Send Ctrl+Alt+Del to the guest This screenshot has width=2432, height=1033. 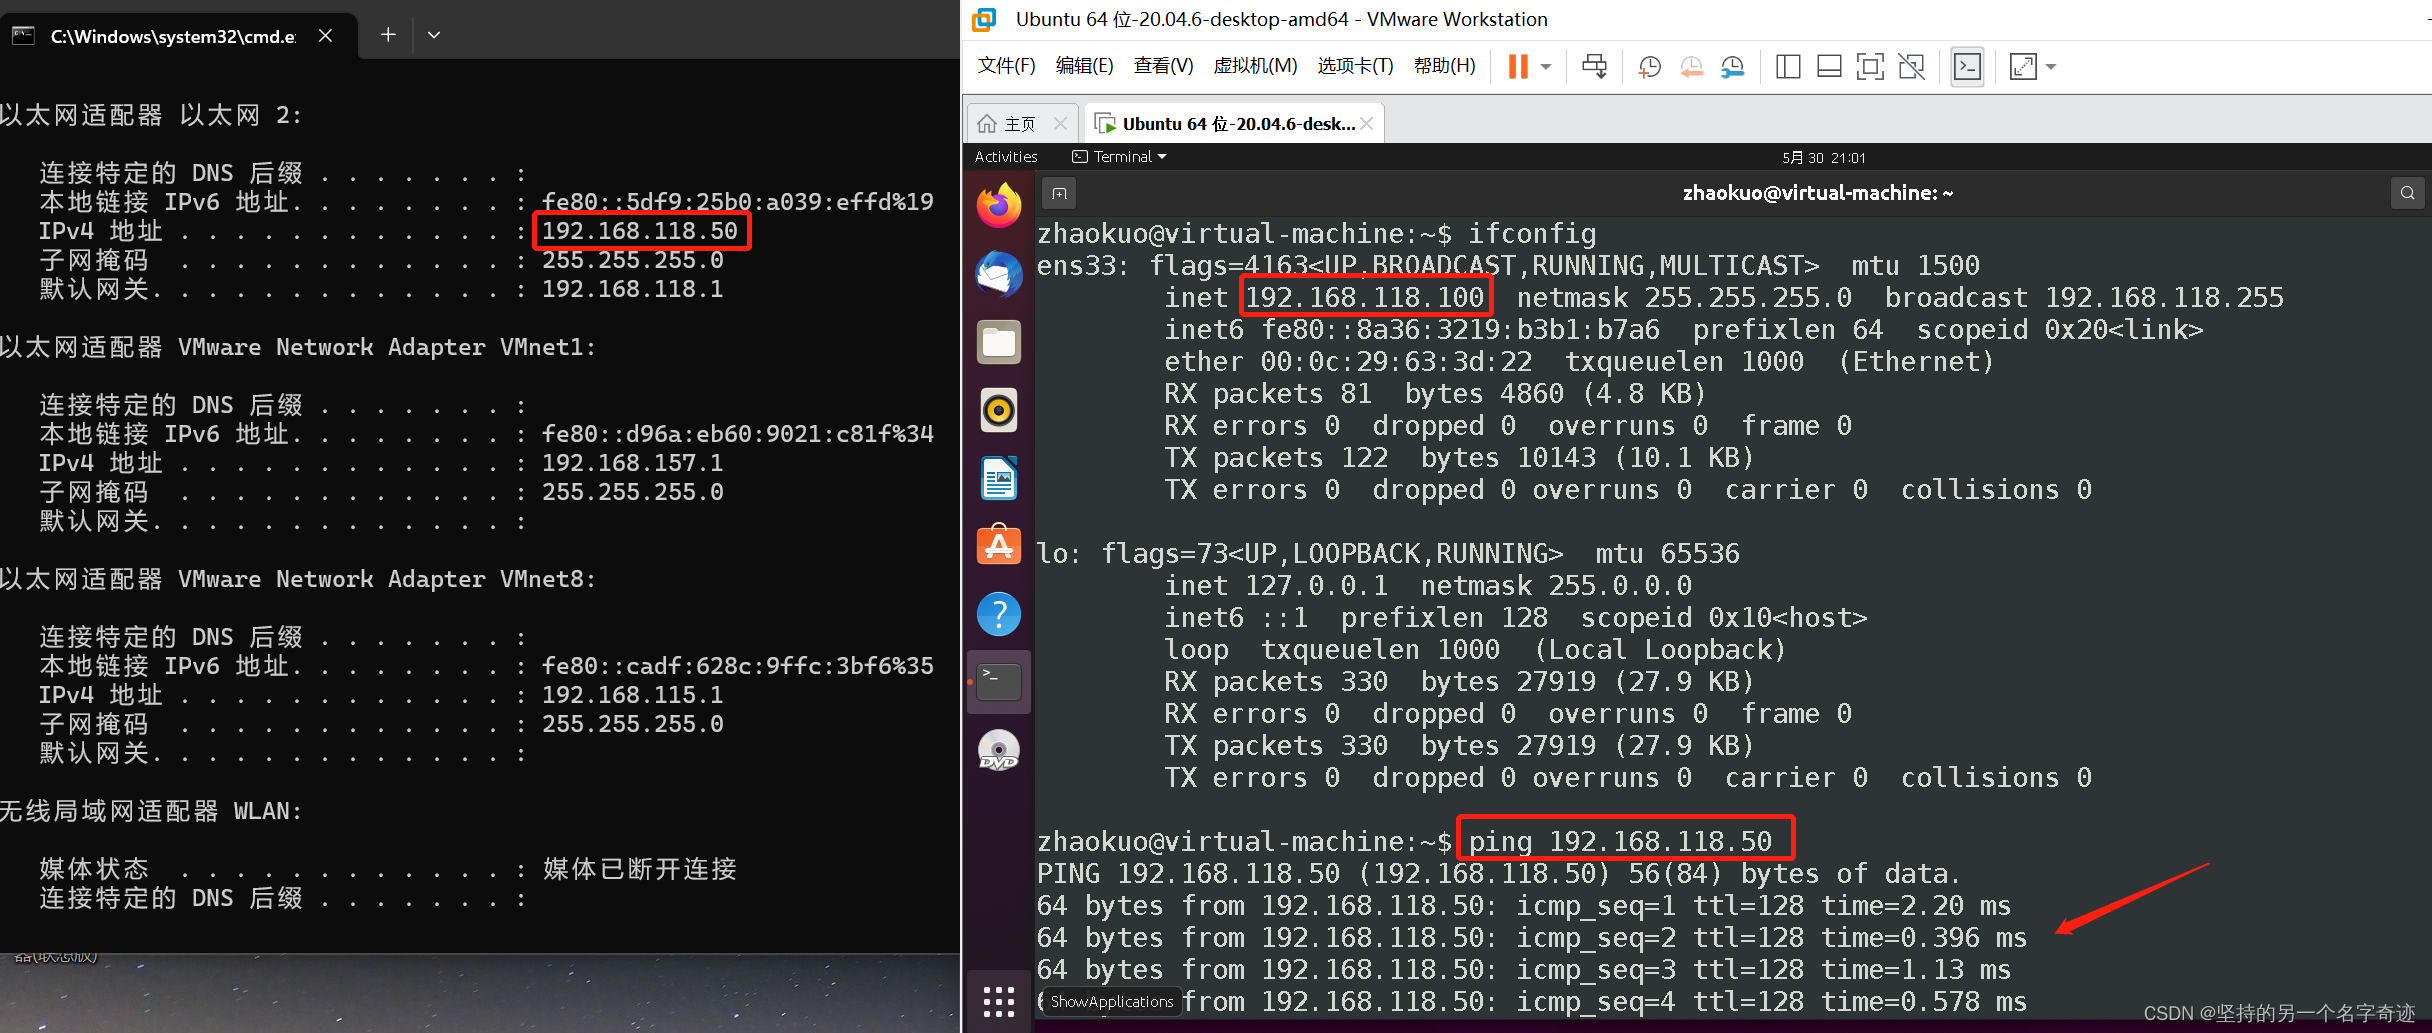(x=1595, y=66)
